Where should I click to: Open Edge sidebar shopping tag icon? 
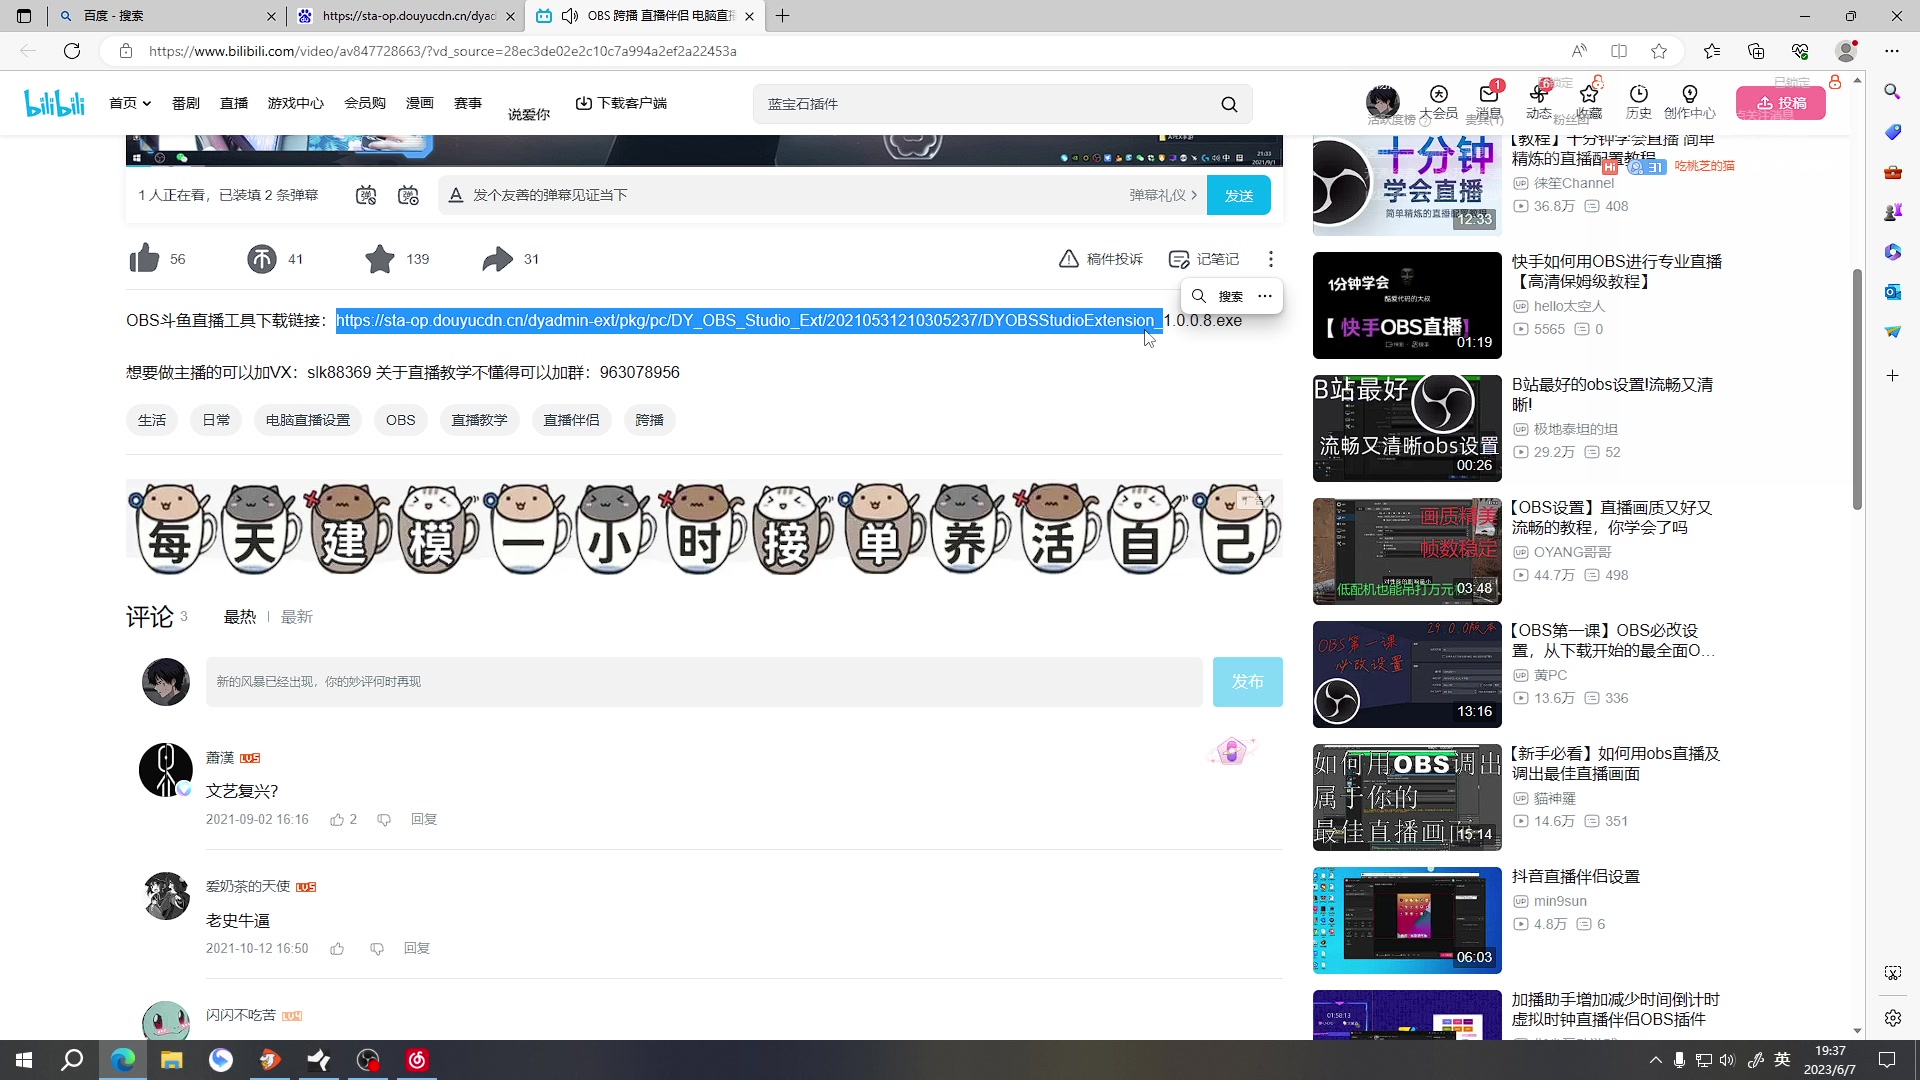point(1892,132)
